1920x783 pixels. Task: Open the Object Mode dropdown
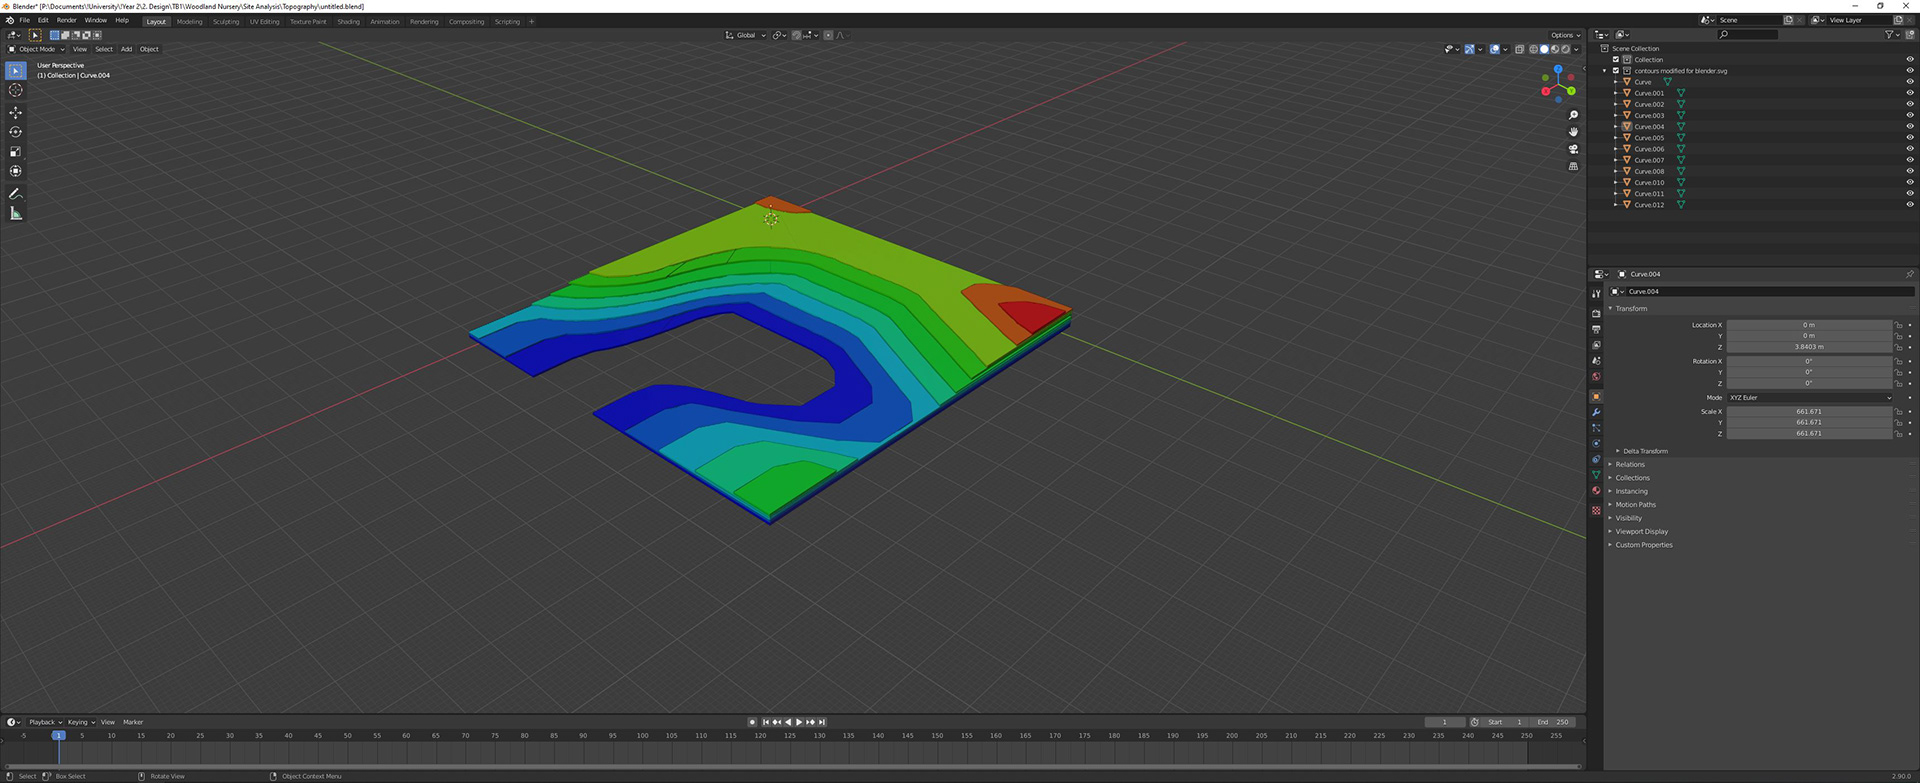[x=37, y=49]
